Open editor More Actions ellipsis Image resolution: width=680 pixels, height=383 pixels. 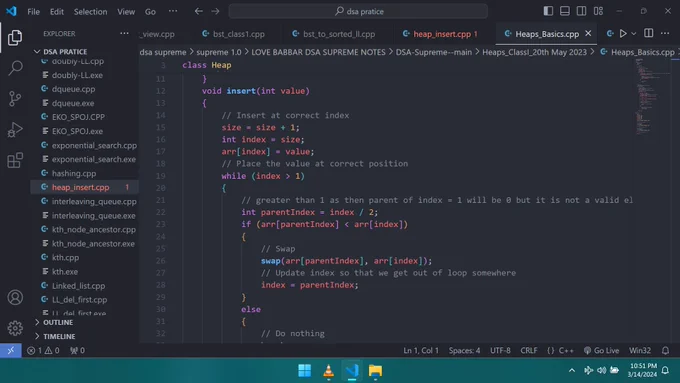coord(664,33)
